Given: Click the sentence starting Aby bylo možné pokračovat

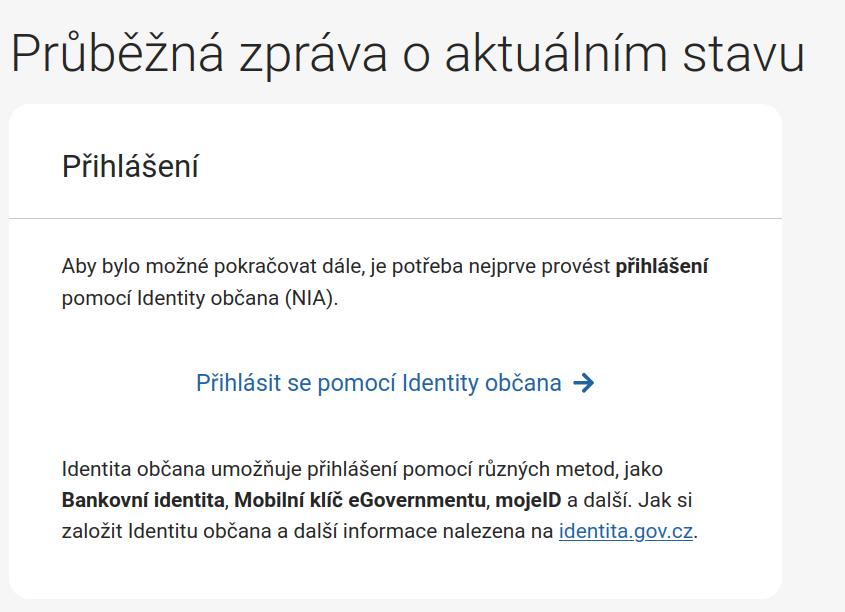Looking at the screenshot, I should coord(385,282).
